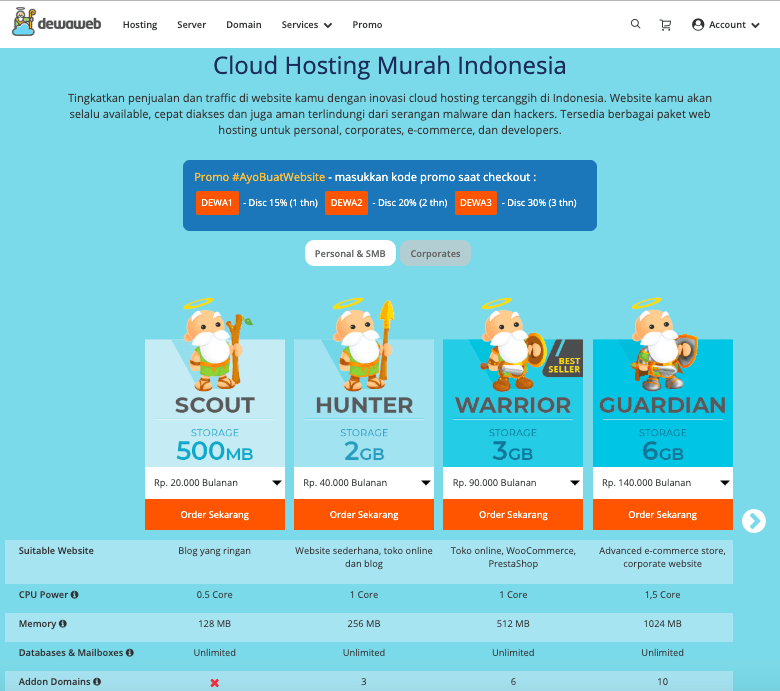This screenshot has width=780, height=691.
Task: Open Hunter billing period dropdown Rp. 40.000
Action: [x=364, y=483]
